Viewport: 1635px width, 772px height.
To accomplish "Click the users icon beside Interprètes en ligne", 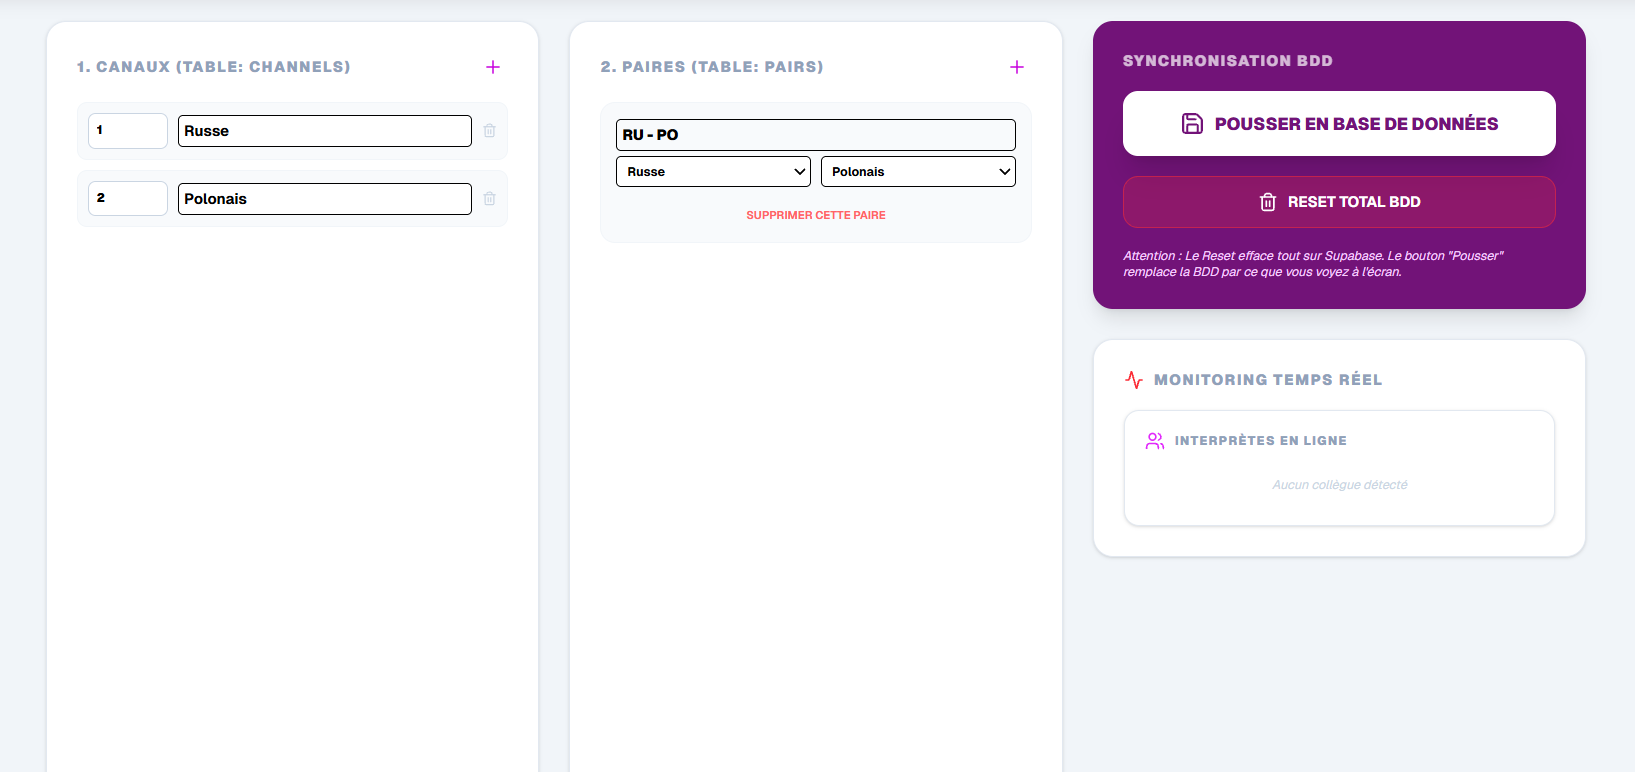I will [x=1155, y=441].
